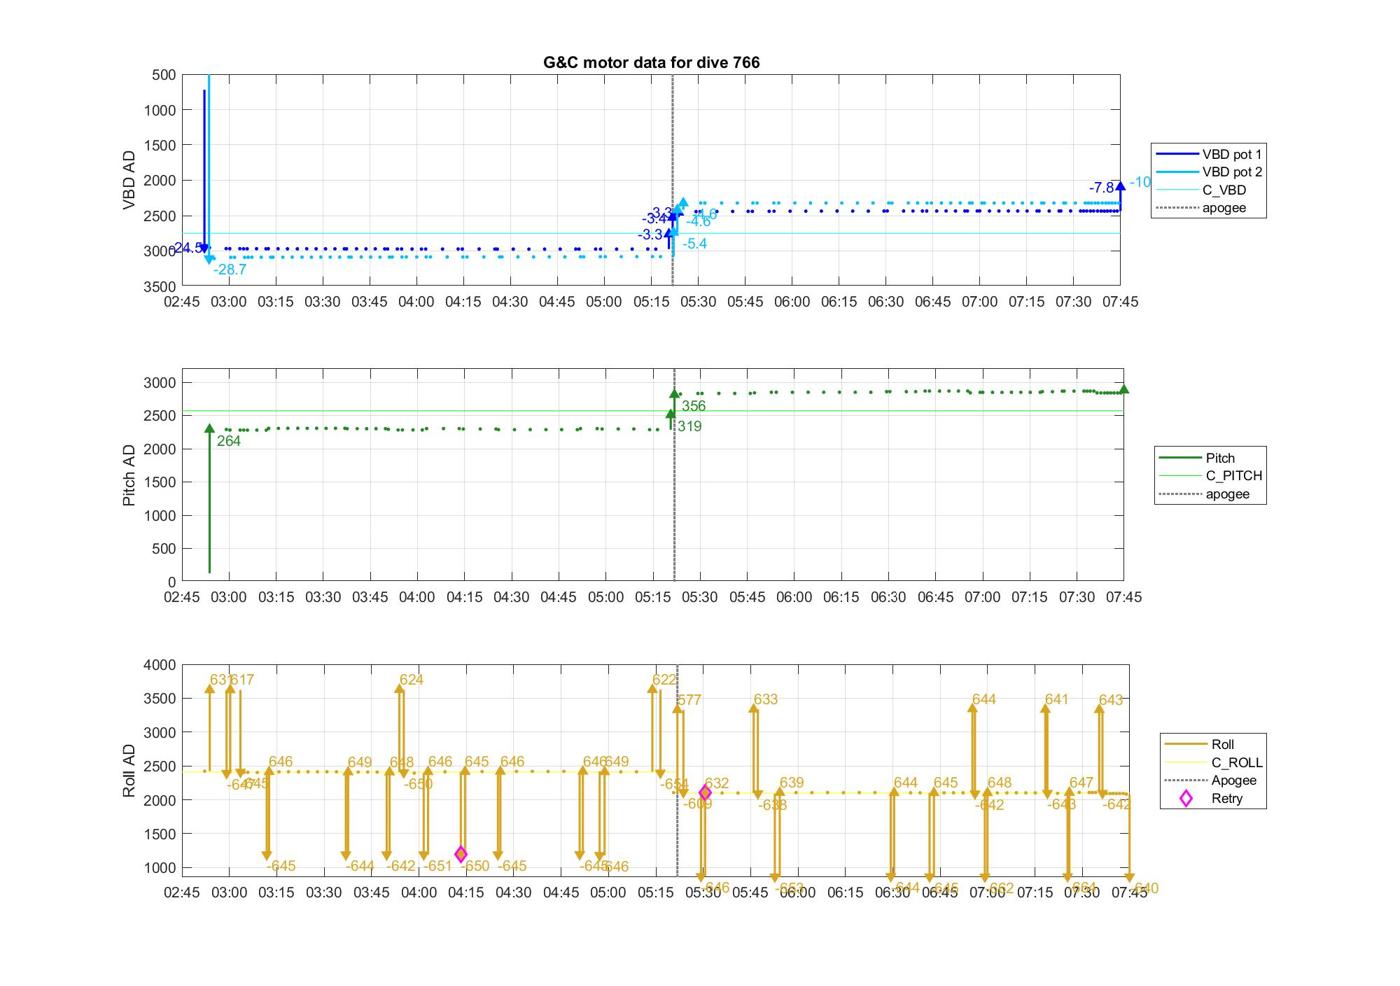Click the '-5.4' VBD data label
The height and width of the screenshot is (986, 1400).
point(695,244)
